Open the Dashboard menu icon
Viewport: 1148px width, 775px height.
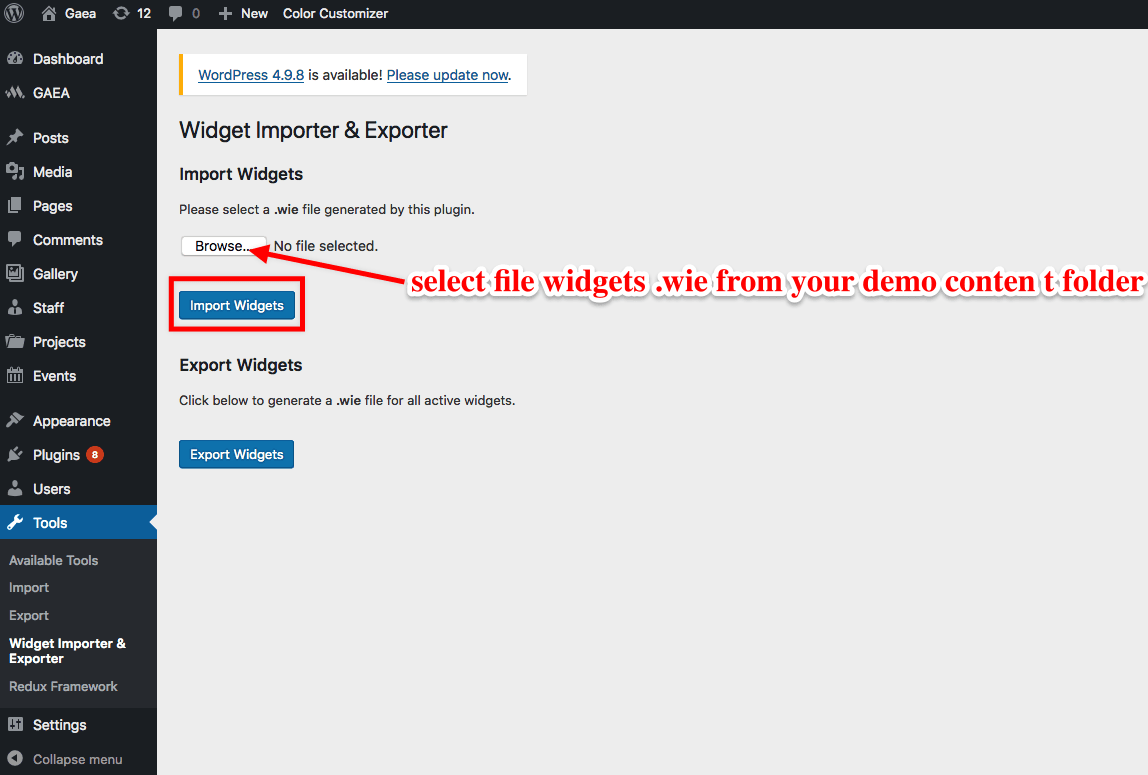[x=15, y=59]
